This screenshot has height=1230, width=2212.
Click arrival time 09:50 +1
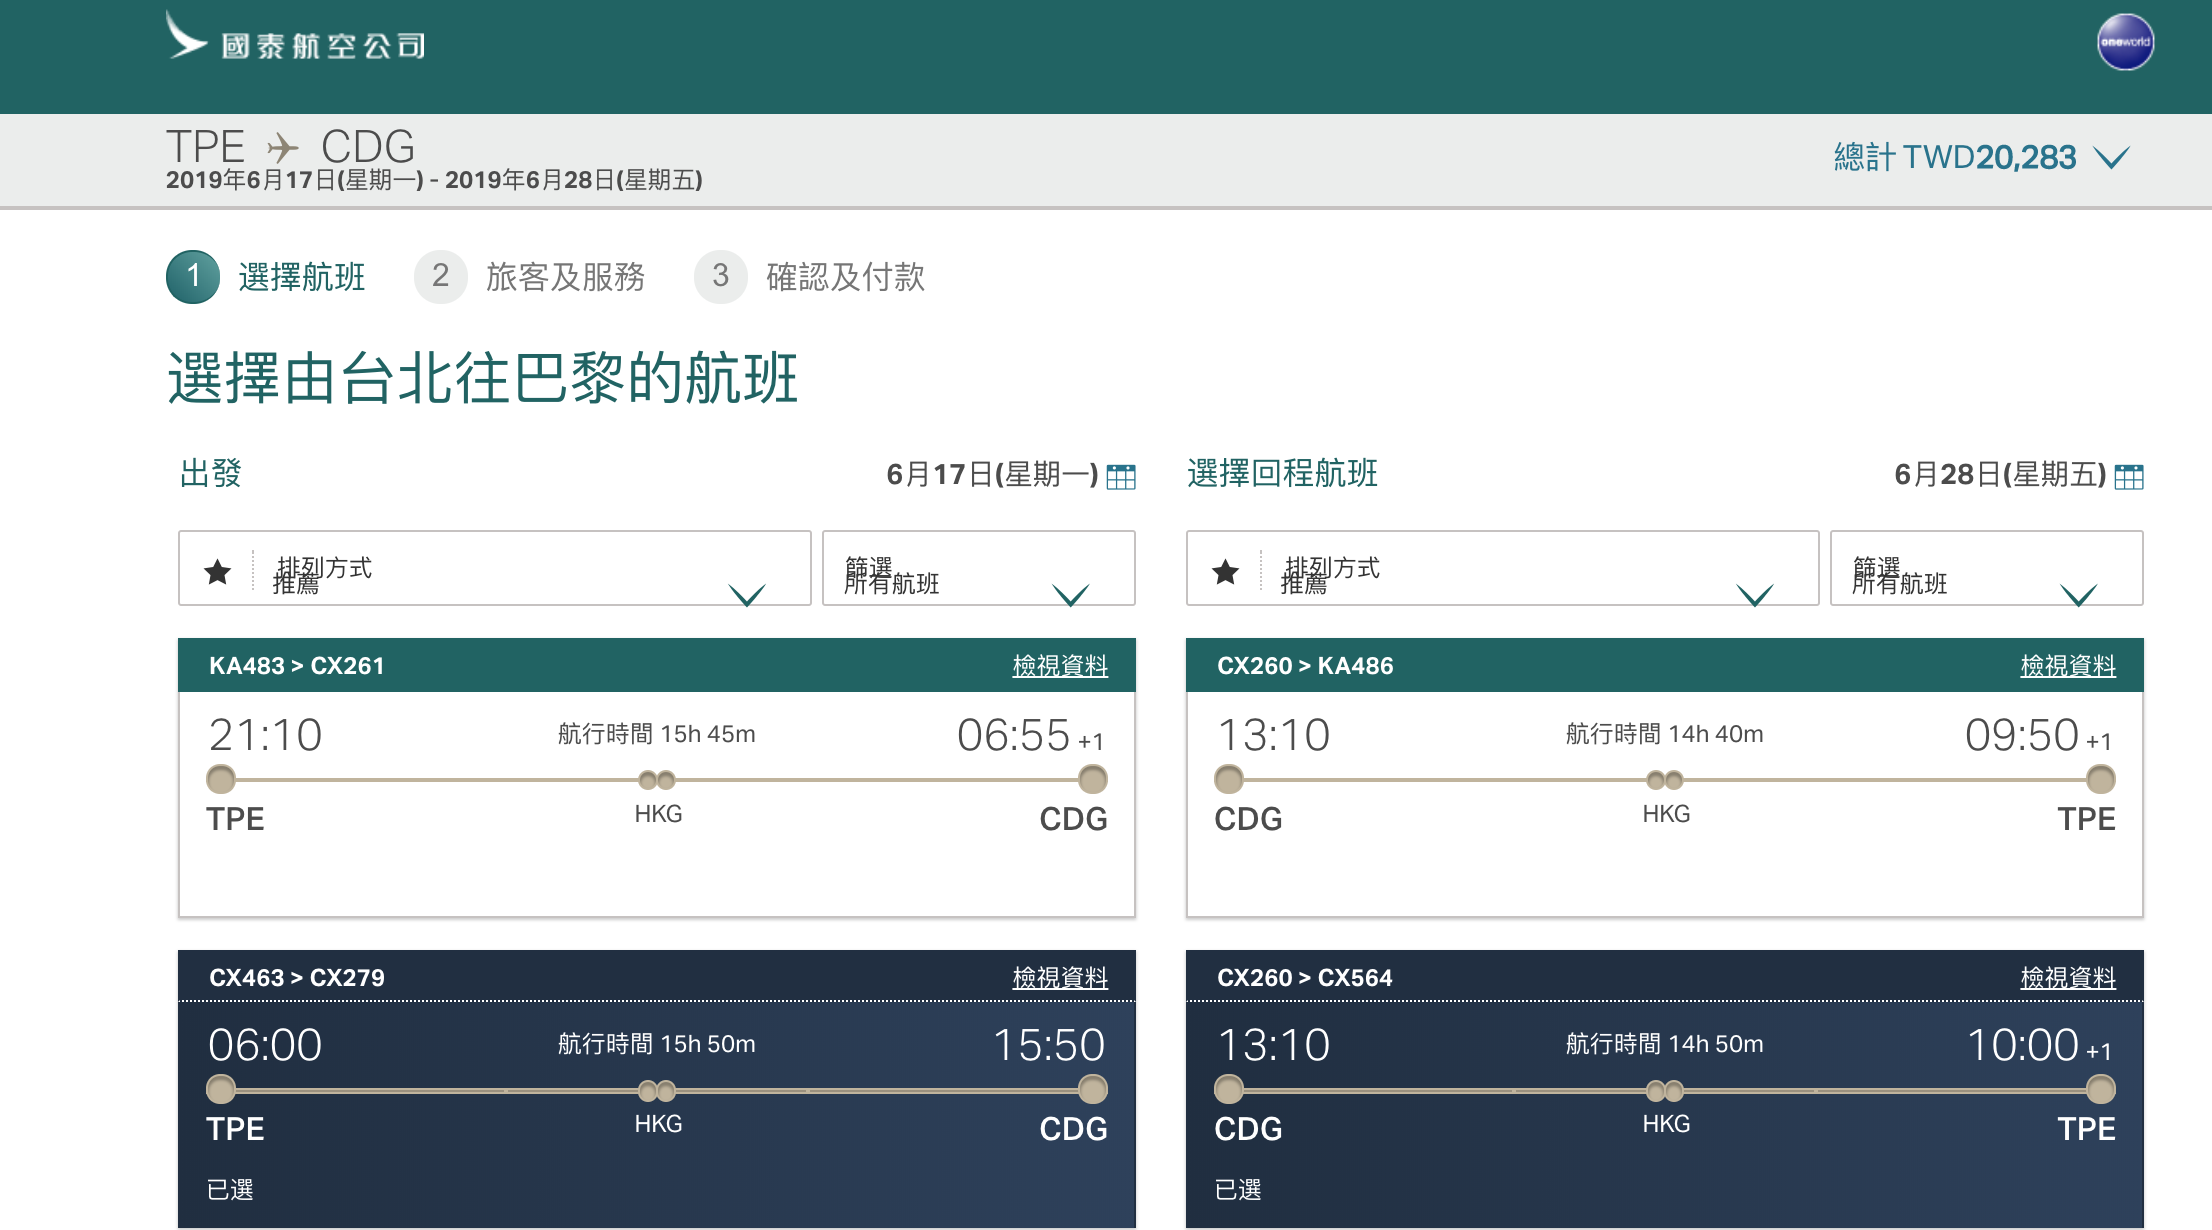2039,735
